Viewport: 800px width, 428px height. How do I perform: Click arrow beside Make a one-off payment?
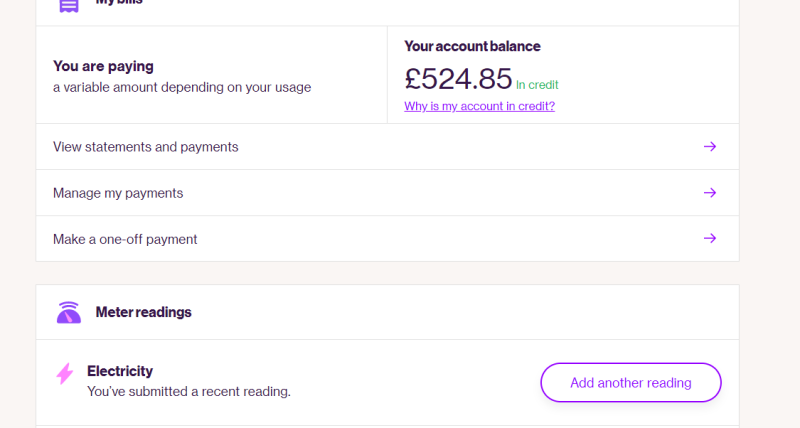(710, 238)
